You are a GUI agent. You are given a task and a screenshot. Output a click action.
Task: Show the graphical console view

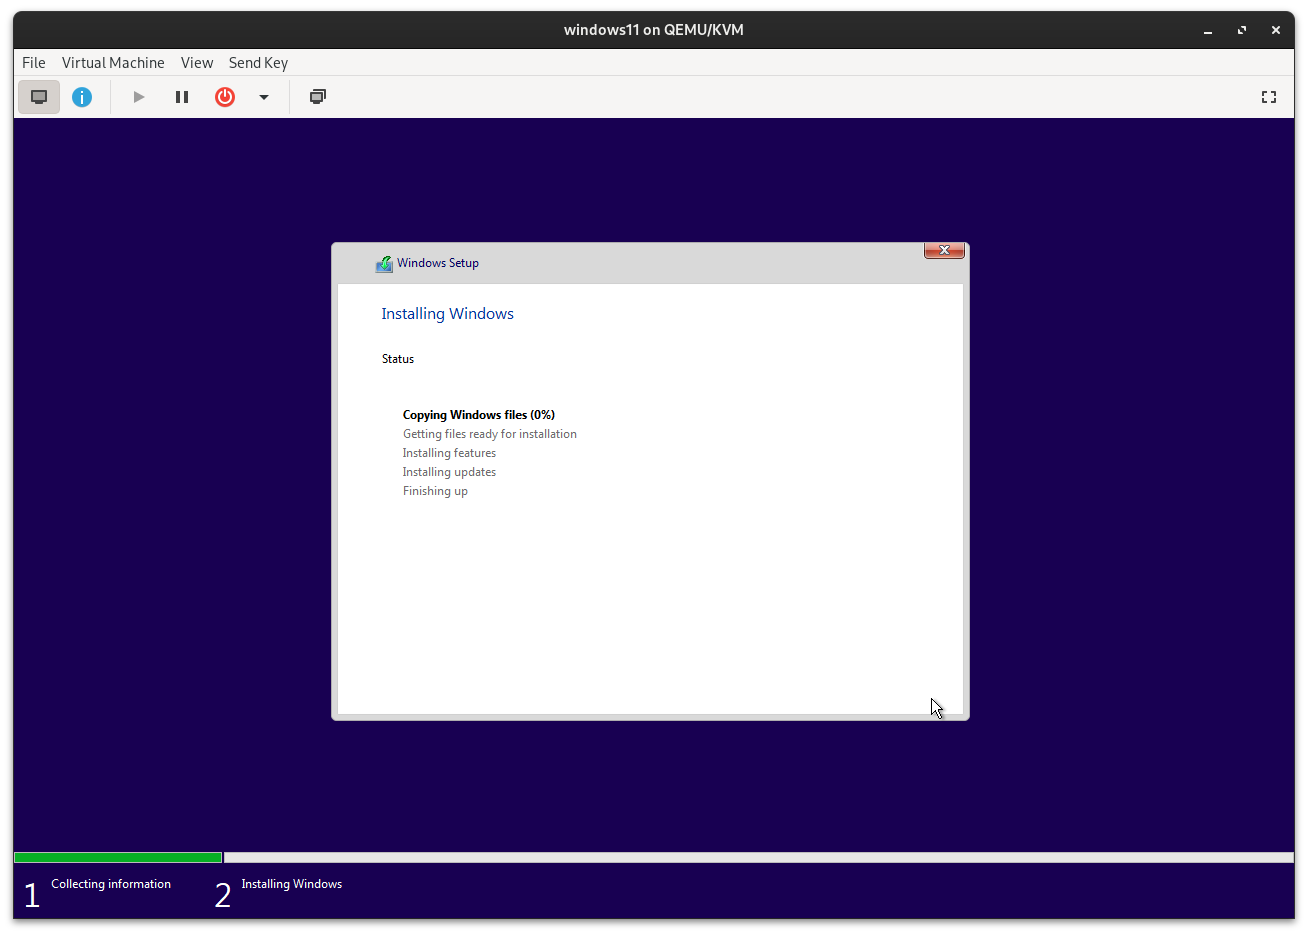39,97
